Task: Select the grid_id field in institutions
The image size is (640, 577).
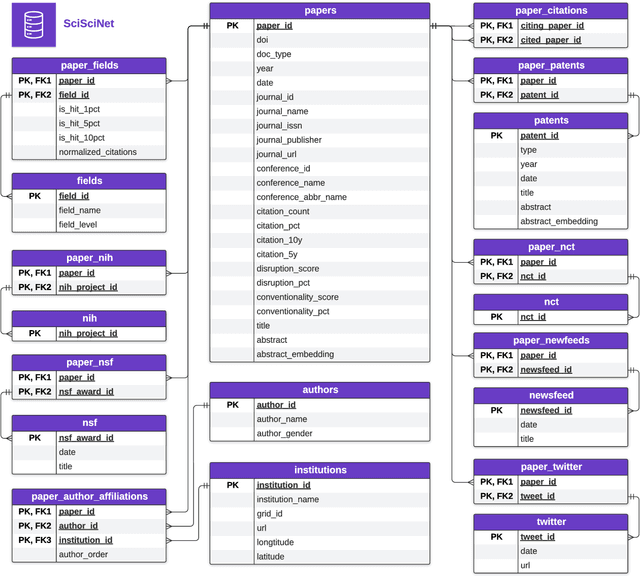Action: (x=272, y=513)
